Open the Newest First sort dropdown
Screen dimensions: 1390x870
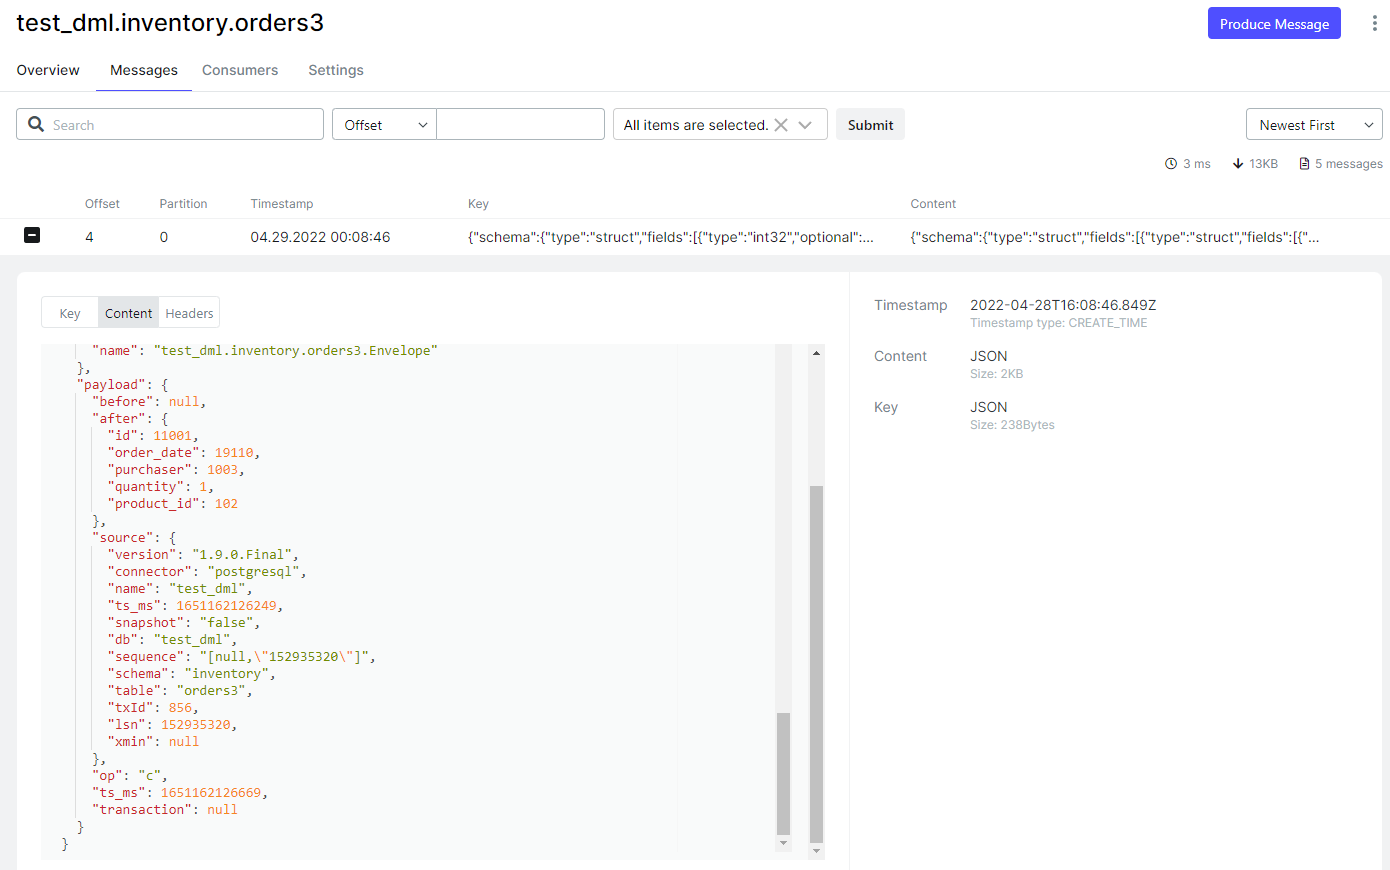pyautogui.click(x=1314, y=124)
